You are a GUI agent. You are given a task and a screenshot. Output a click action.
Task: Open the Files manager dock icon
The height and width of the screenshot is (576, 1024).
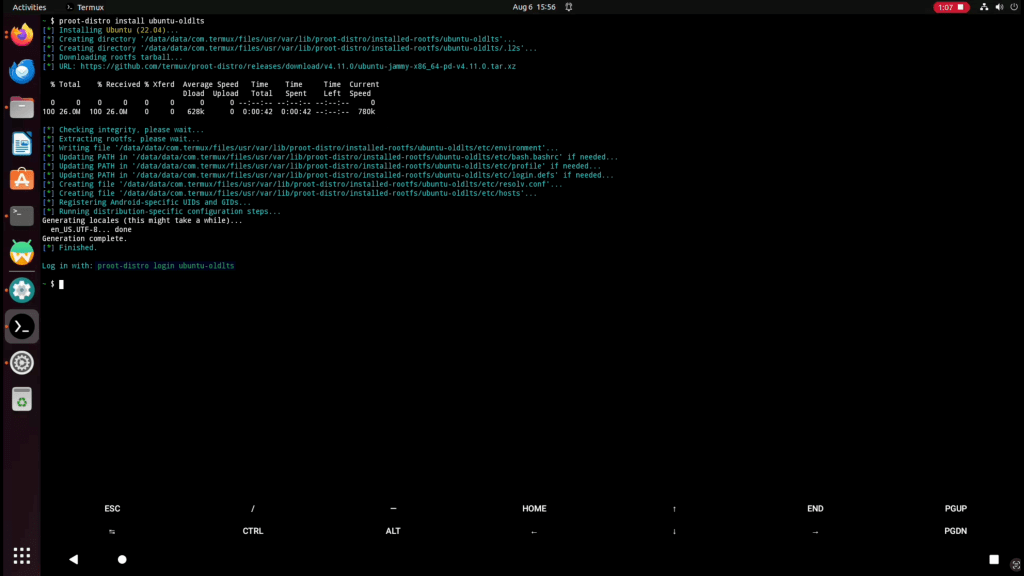[22, 107]
